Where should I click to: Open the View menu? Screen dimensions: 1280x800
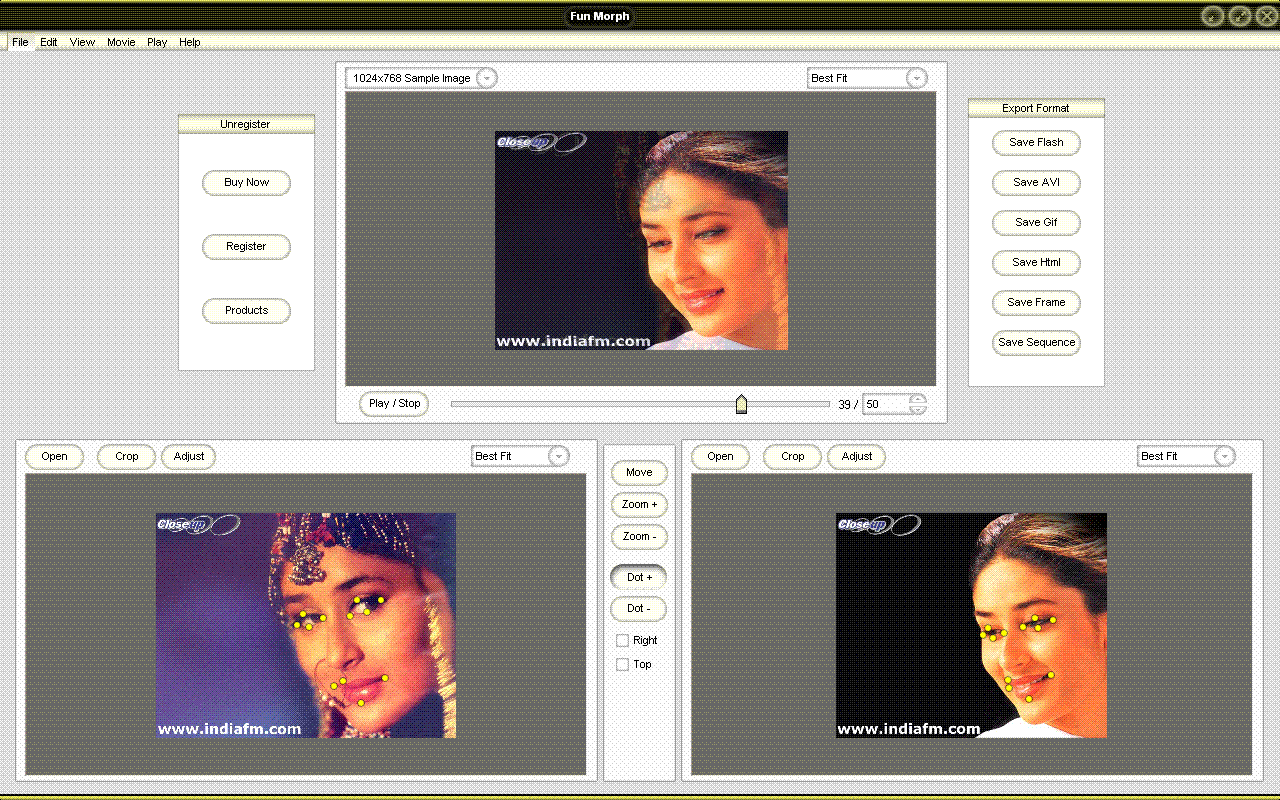(82, 42)
